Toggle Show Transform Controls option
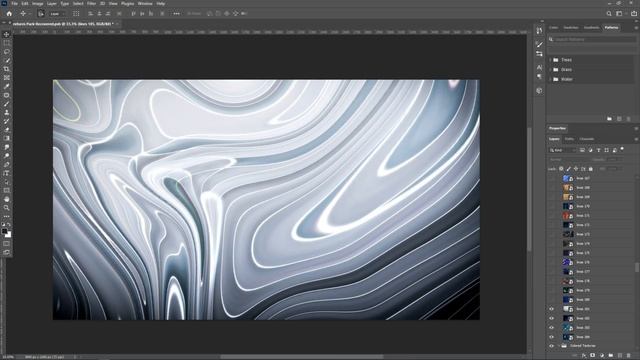 pos(76,13)
